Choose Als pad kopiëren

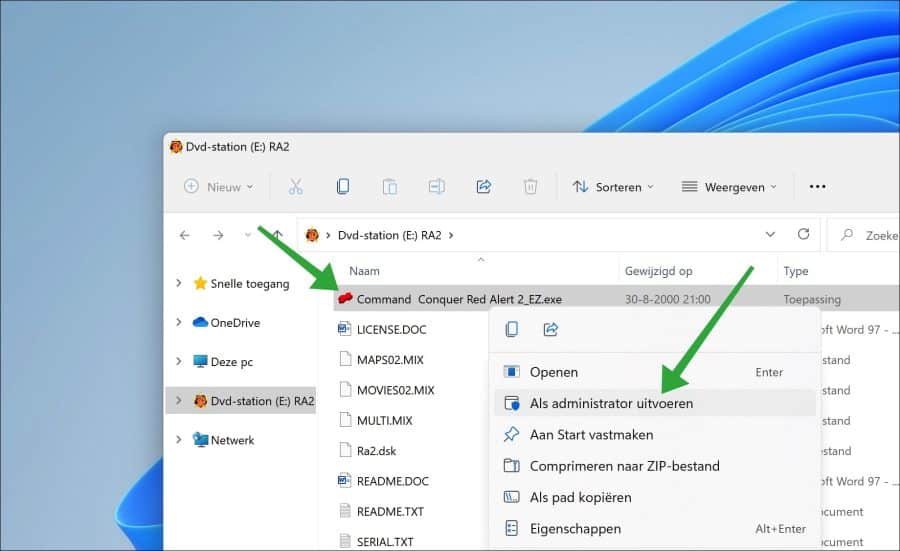pos(654,497)
